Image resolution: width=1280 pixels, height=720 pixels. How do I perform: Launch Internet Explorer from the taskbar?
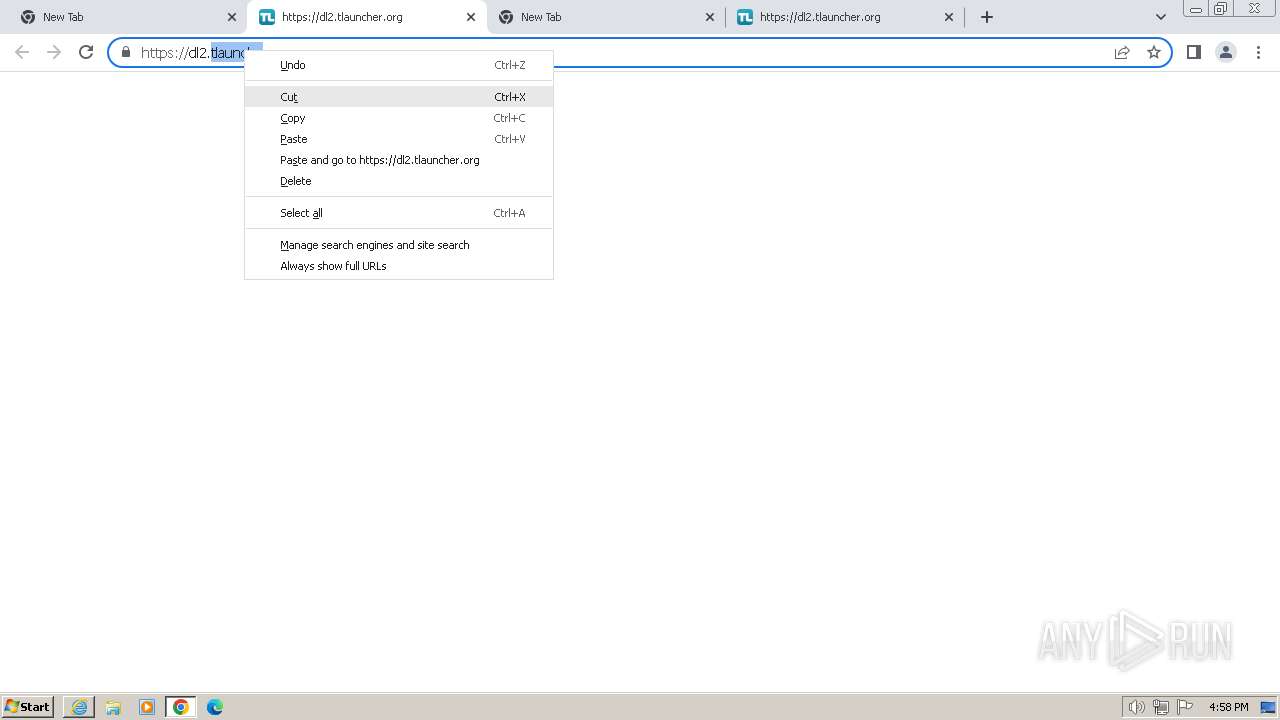[x=79, y=707]
